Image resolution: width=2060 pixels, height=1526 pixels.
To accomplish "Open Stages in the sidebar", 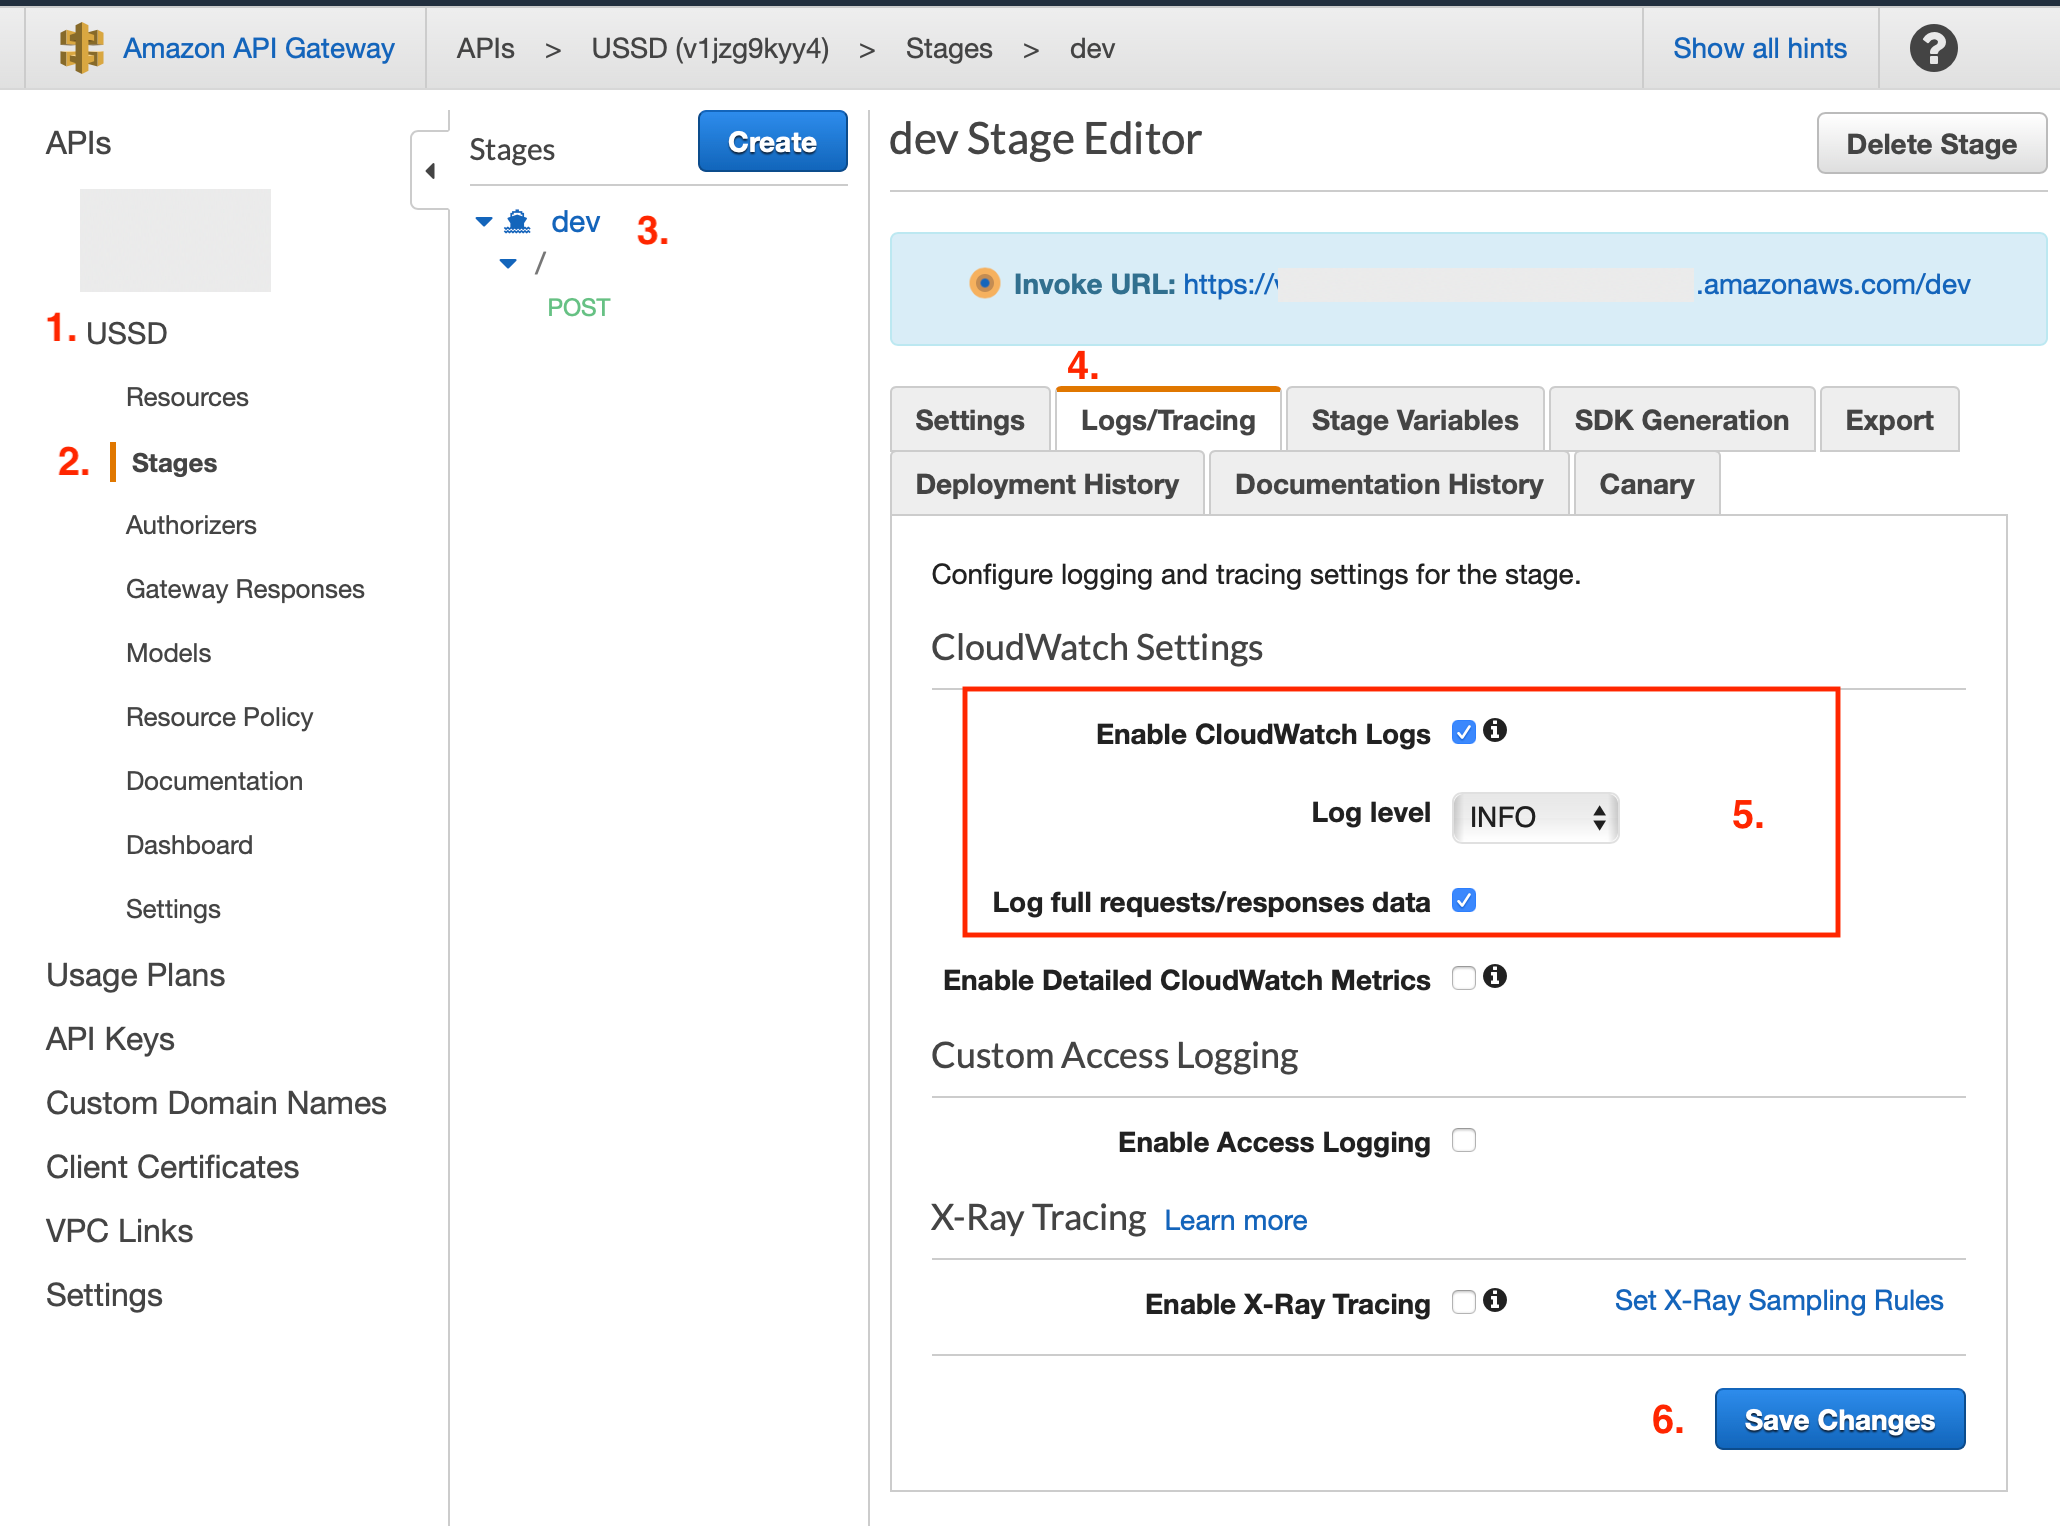I will click(174, 463).
